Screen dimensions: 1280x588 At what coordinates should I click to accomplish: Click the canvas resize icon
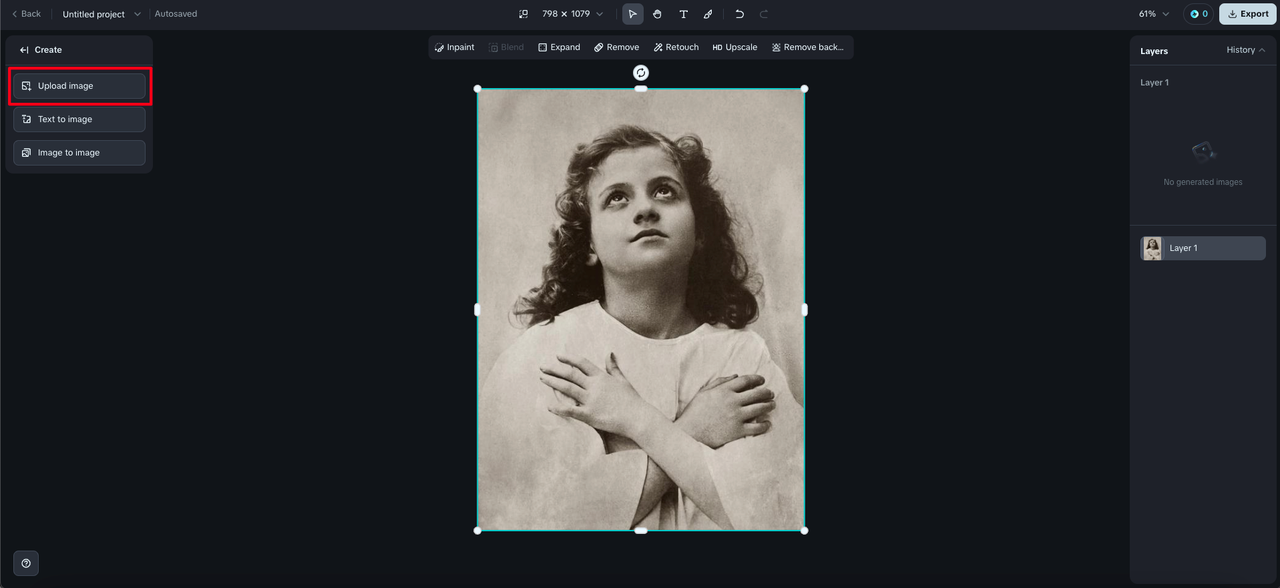coord(523,14)
